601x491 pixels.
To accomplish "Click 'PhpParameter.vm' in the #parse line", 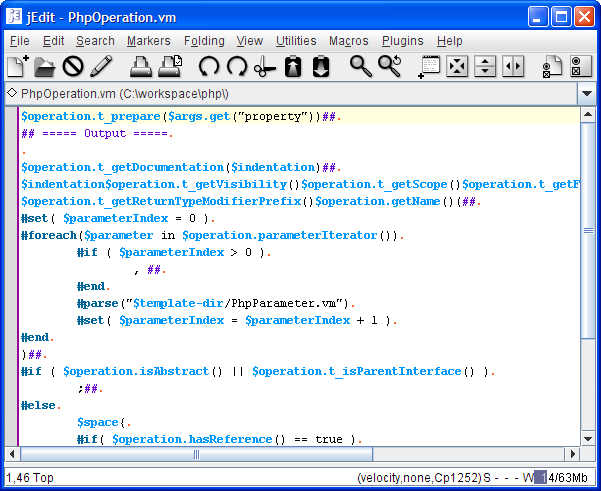I will pyautogui.click(x=284, y=304).
